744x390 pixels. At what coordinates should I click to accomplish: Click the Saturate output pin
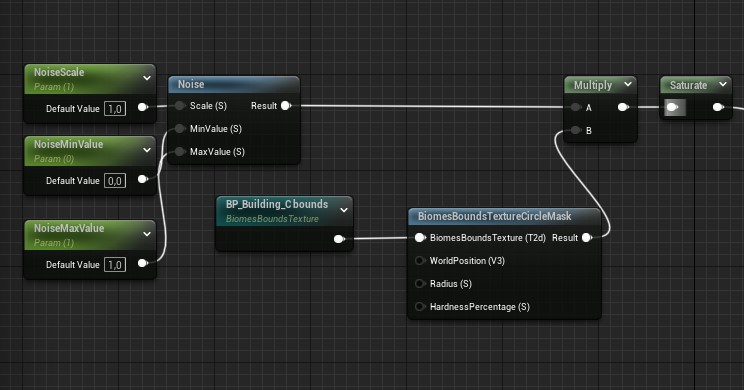coord(718,107)
